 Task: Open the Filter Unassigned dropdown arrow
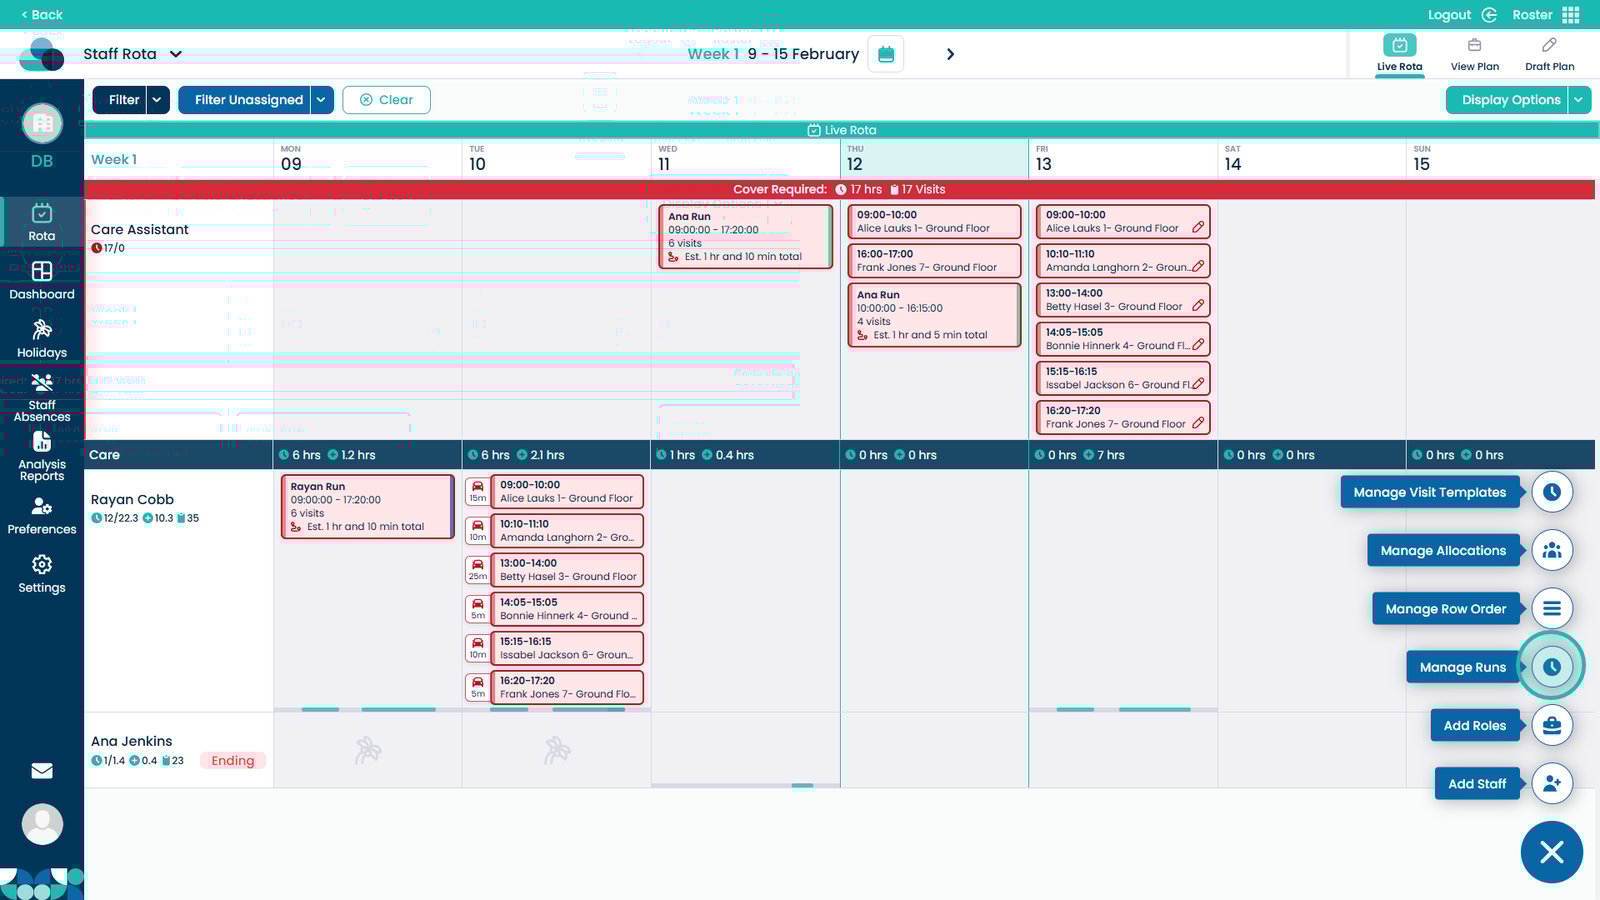321,100
